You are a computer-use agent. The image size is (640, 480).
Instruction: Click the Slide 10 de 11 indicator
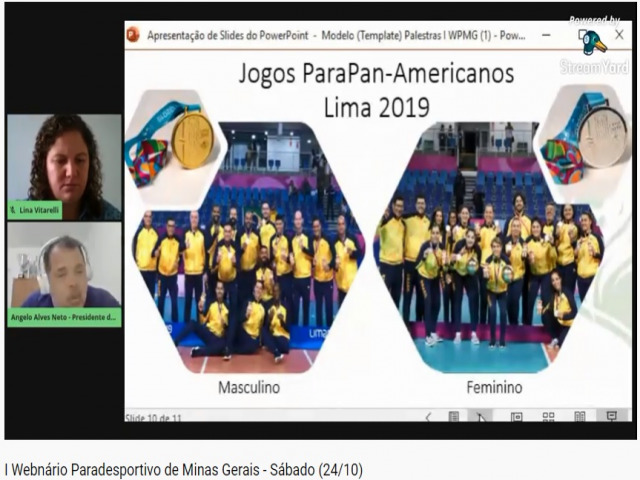[146, 417]
